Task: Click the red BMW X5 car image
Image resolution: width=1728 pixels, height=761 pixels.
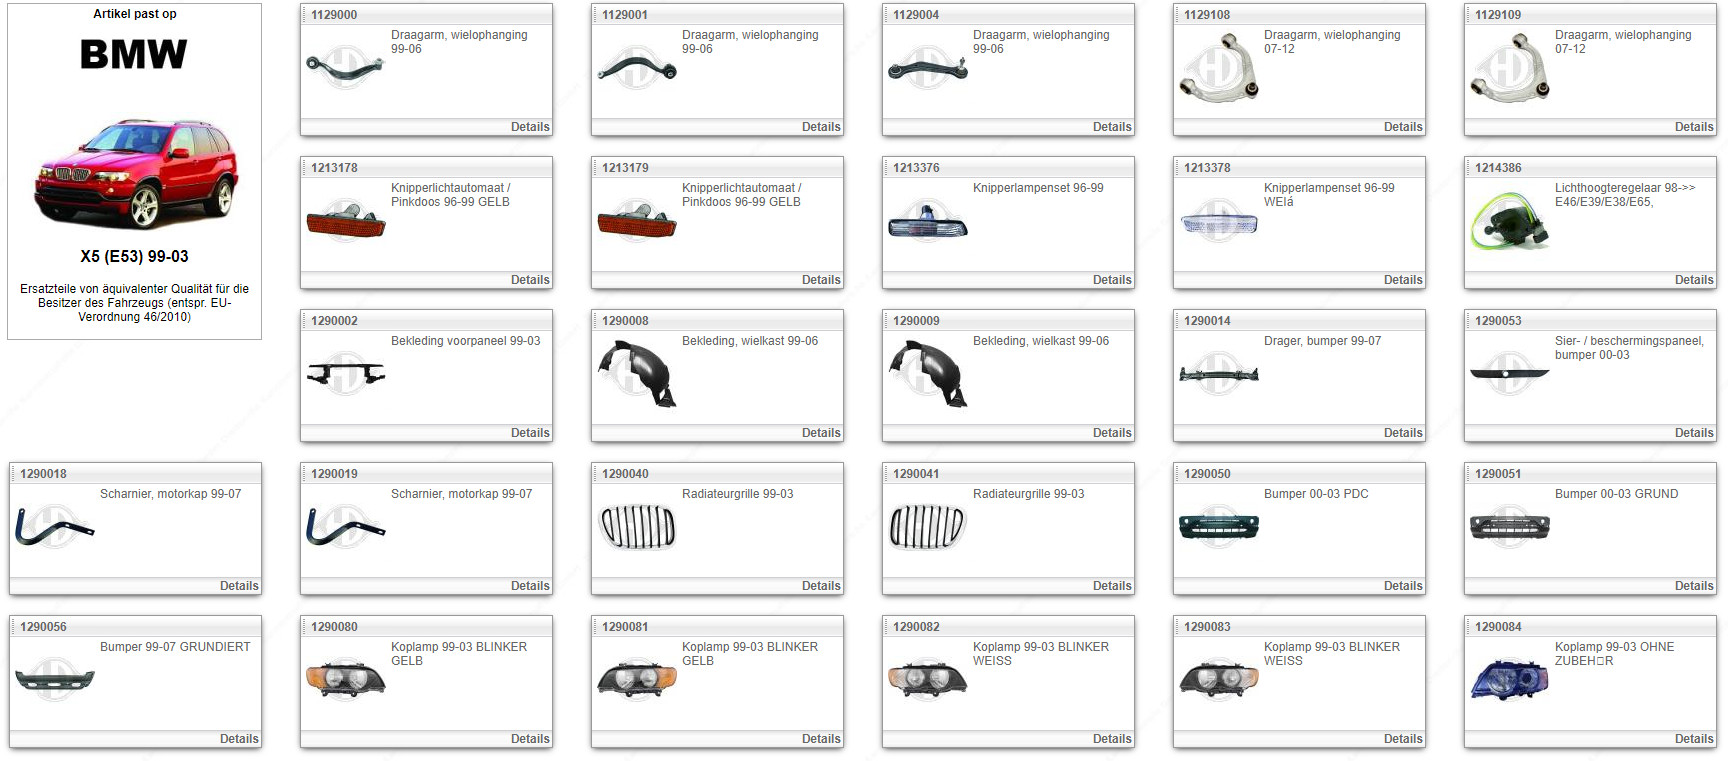Action: point(135,173)
